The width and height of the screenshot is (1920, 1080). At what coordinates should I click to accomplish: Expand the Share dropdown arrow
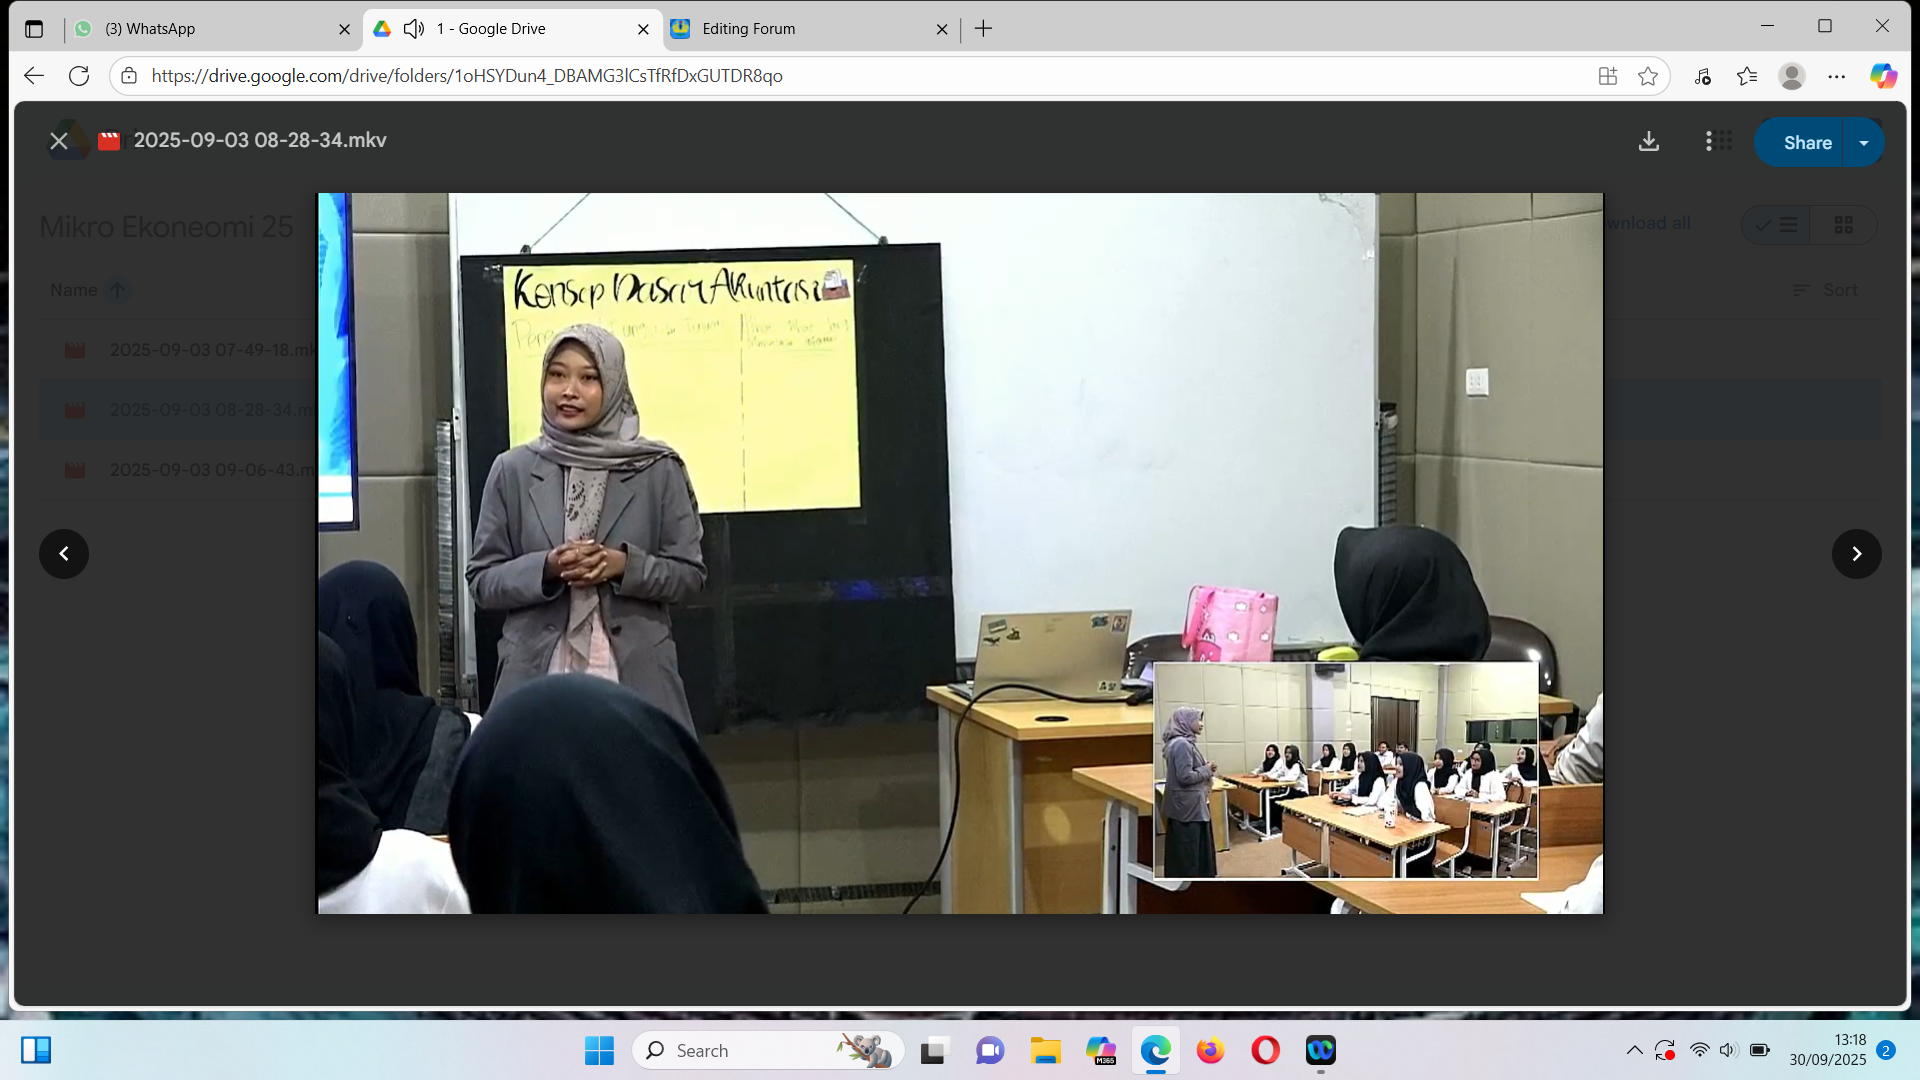pos(1864,143)
